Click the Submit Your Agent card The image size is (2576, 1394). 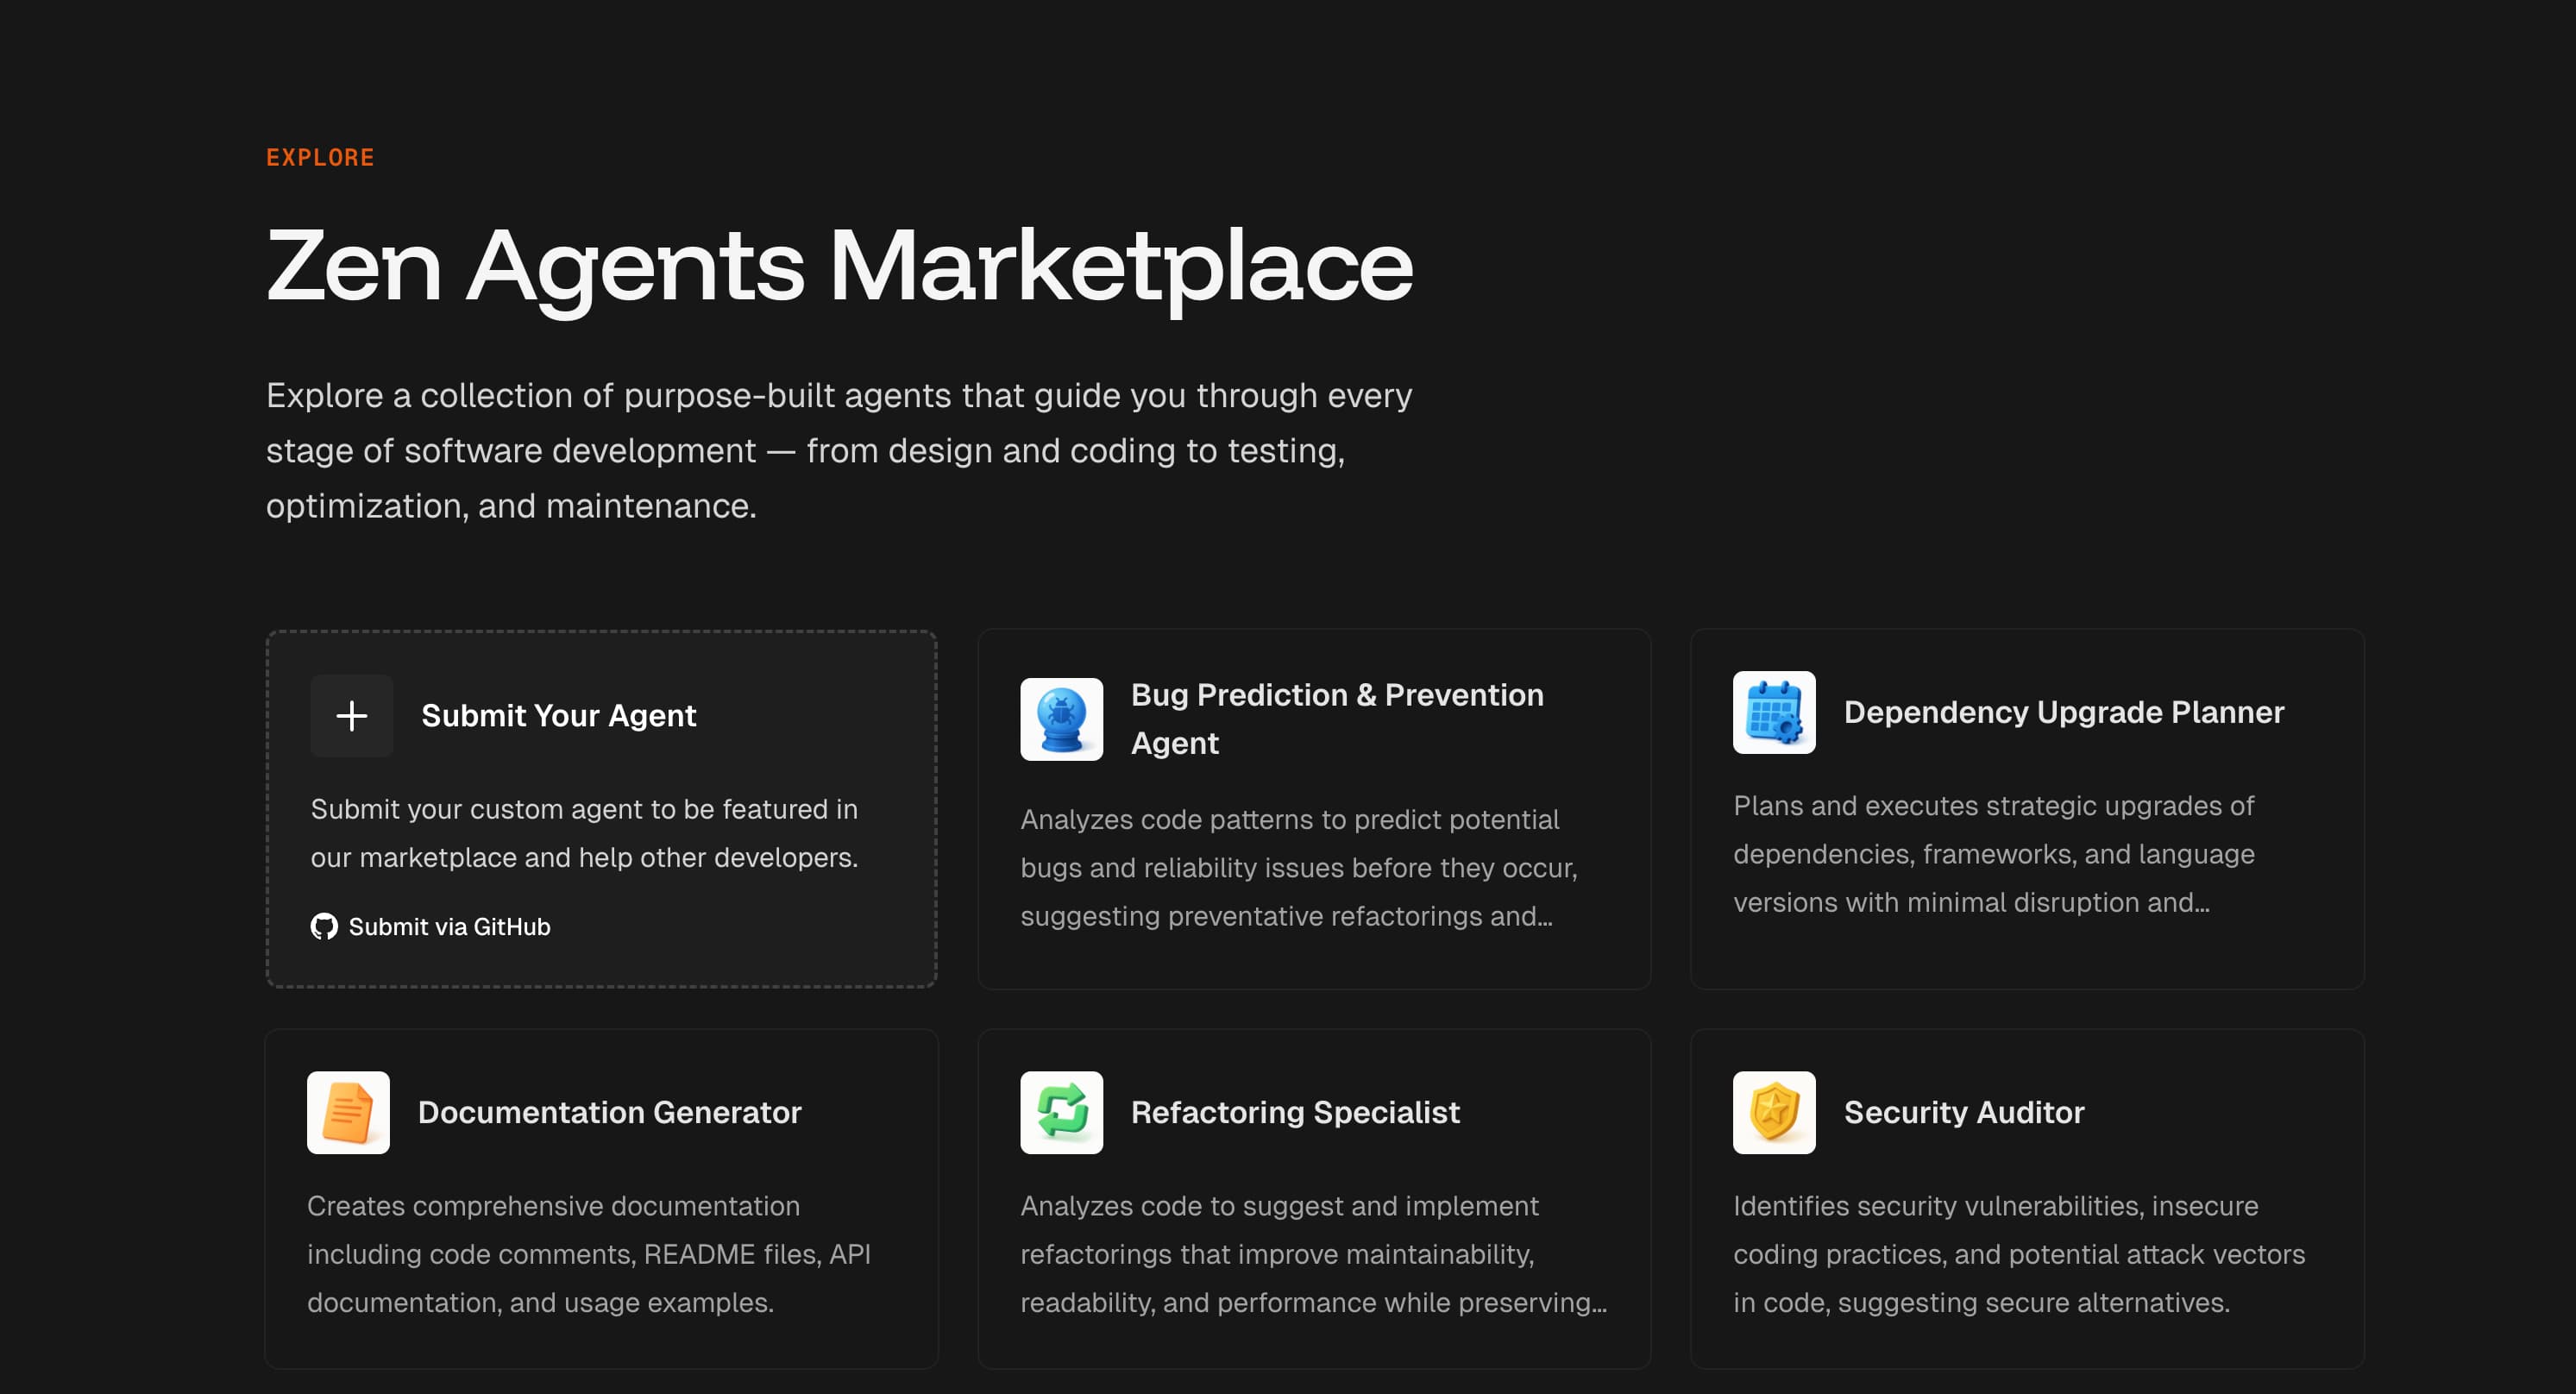600,808
